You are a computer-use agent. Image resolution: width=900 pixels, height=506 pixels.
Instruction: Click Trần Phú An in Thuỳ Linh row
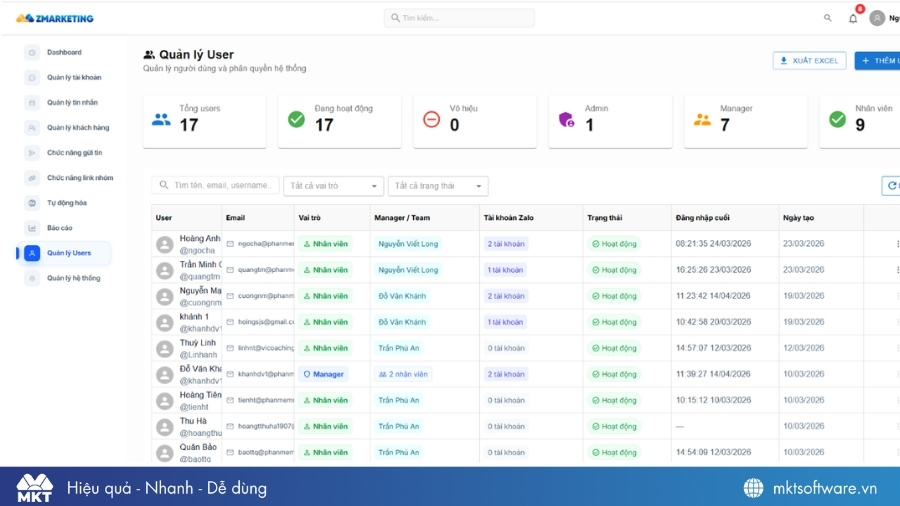coord(399,348)
